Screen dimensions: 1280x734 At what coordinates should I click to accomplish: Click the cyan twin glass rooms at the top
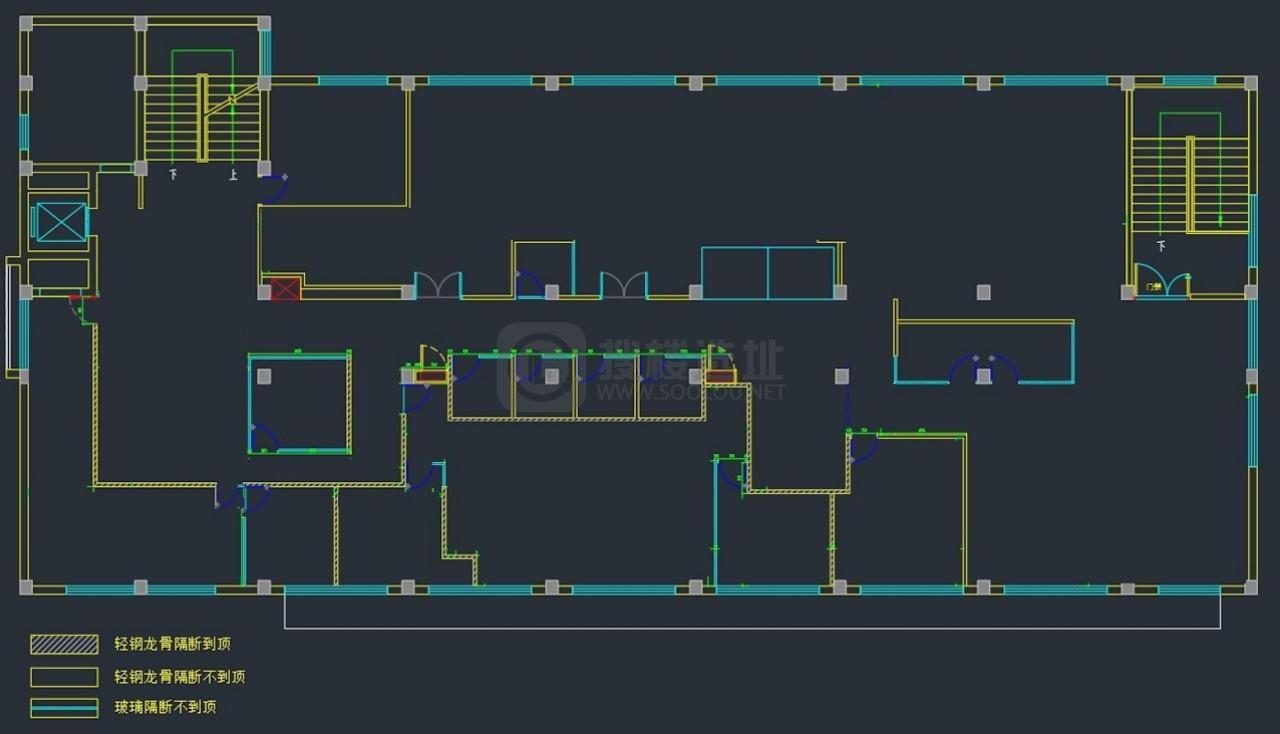click(768, 273)
